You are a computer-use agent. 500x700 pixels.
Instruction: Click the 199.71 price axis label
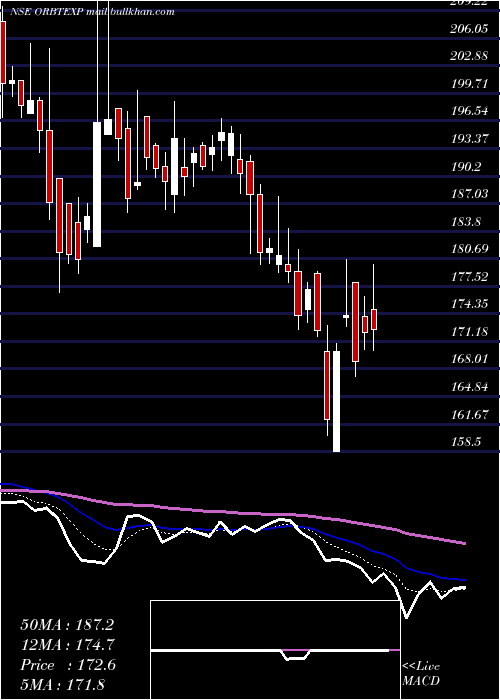[470, 83]
